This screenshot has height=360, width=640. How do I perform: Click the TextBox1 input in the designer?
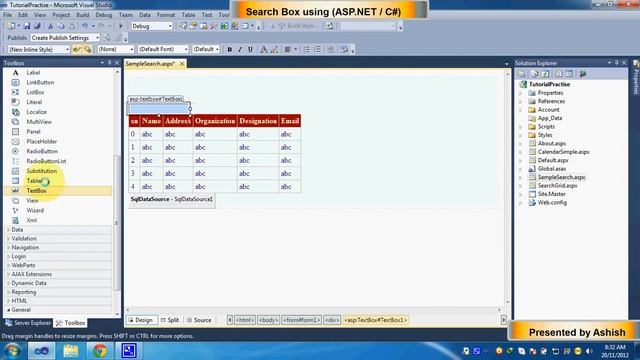tap(159, 109)
